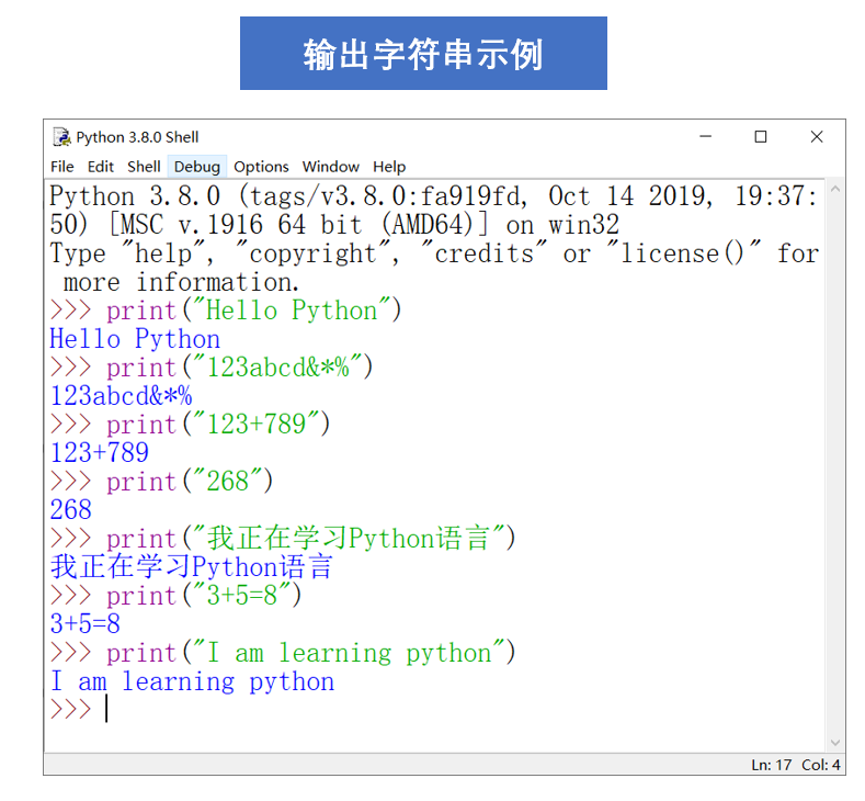865x801 pixels.
Task: Minimize the Python Shell window
Action: click(x=706, y=136)
